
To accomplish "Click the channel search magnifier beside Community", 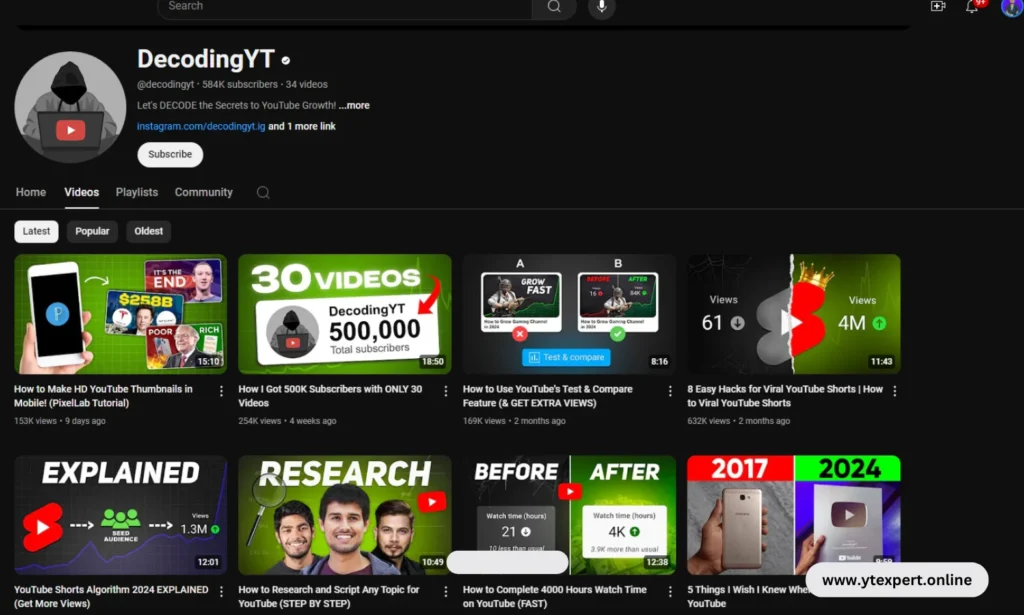I will click(262, 192).
